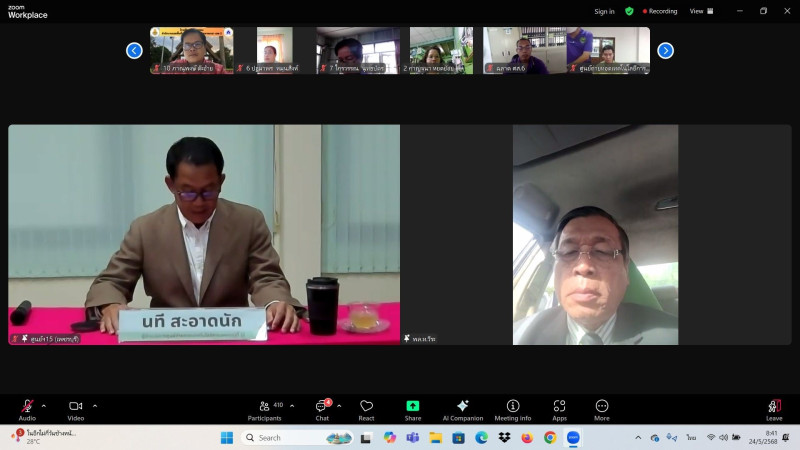
Task: Open Task View on taskbar
Action: tap(366, 438)
